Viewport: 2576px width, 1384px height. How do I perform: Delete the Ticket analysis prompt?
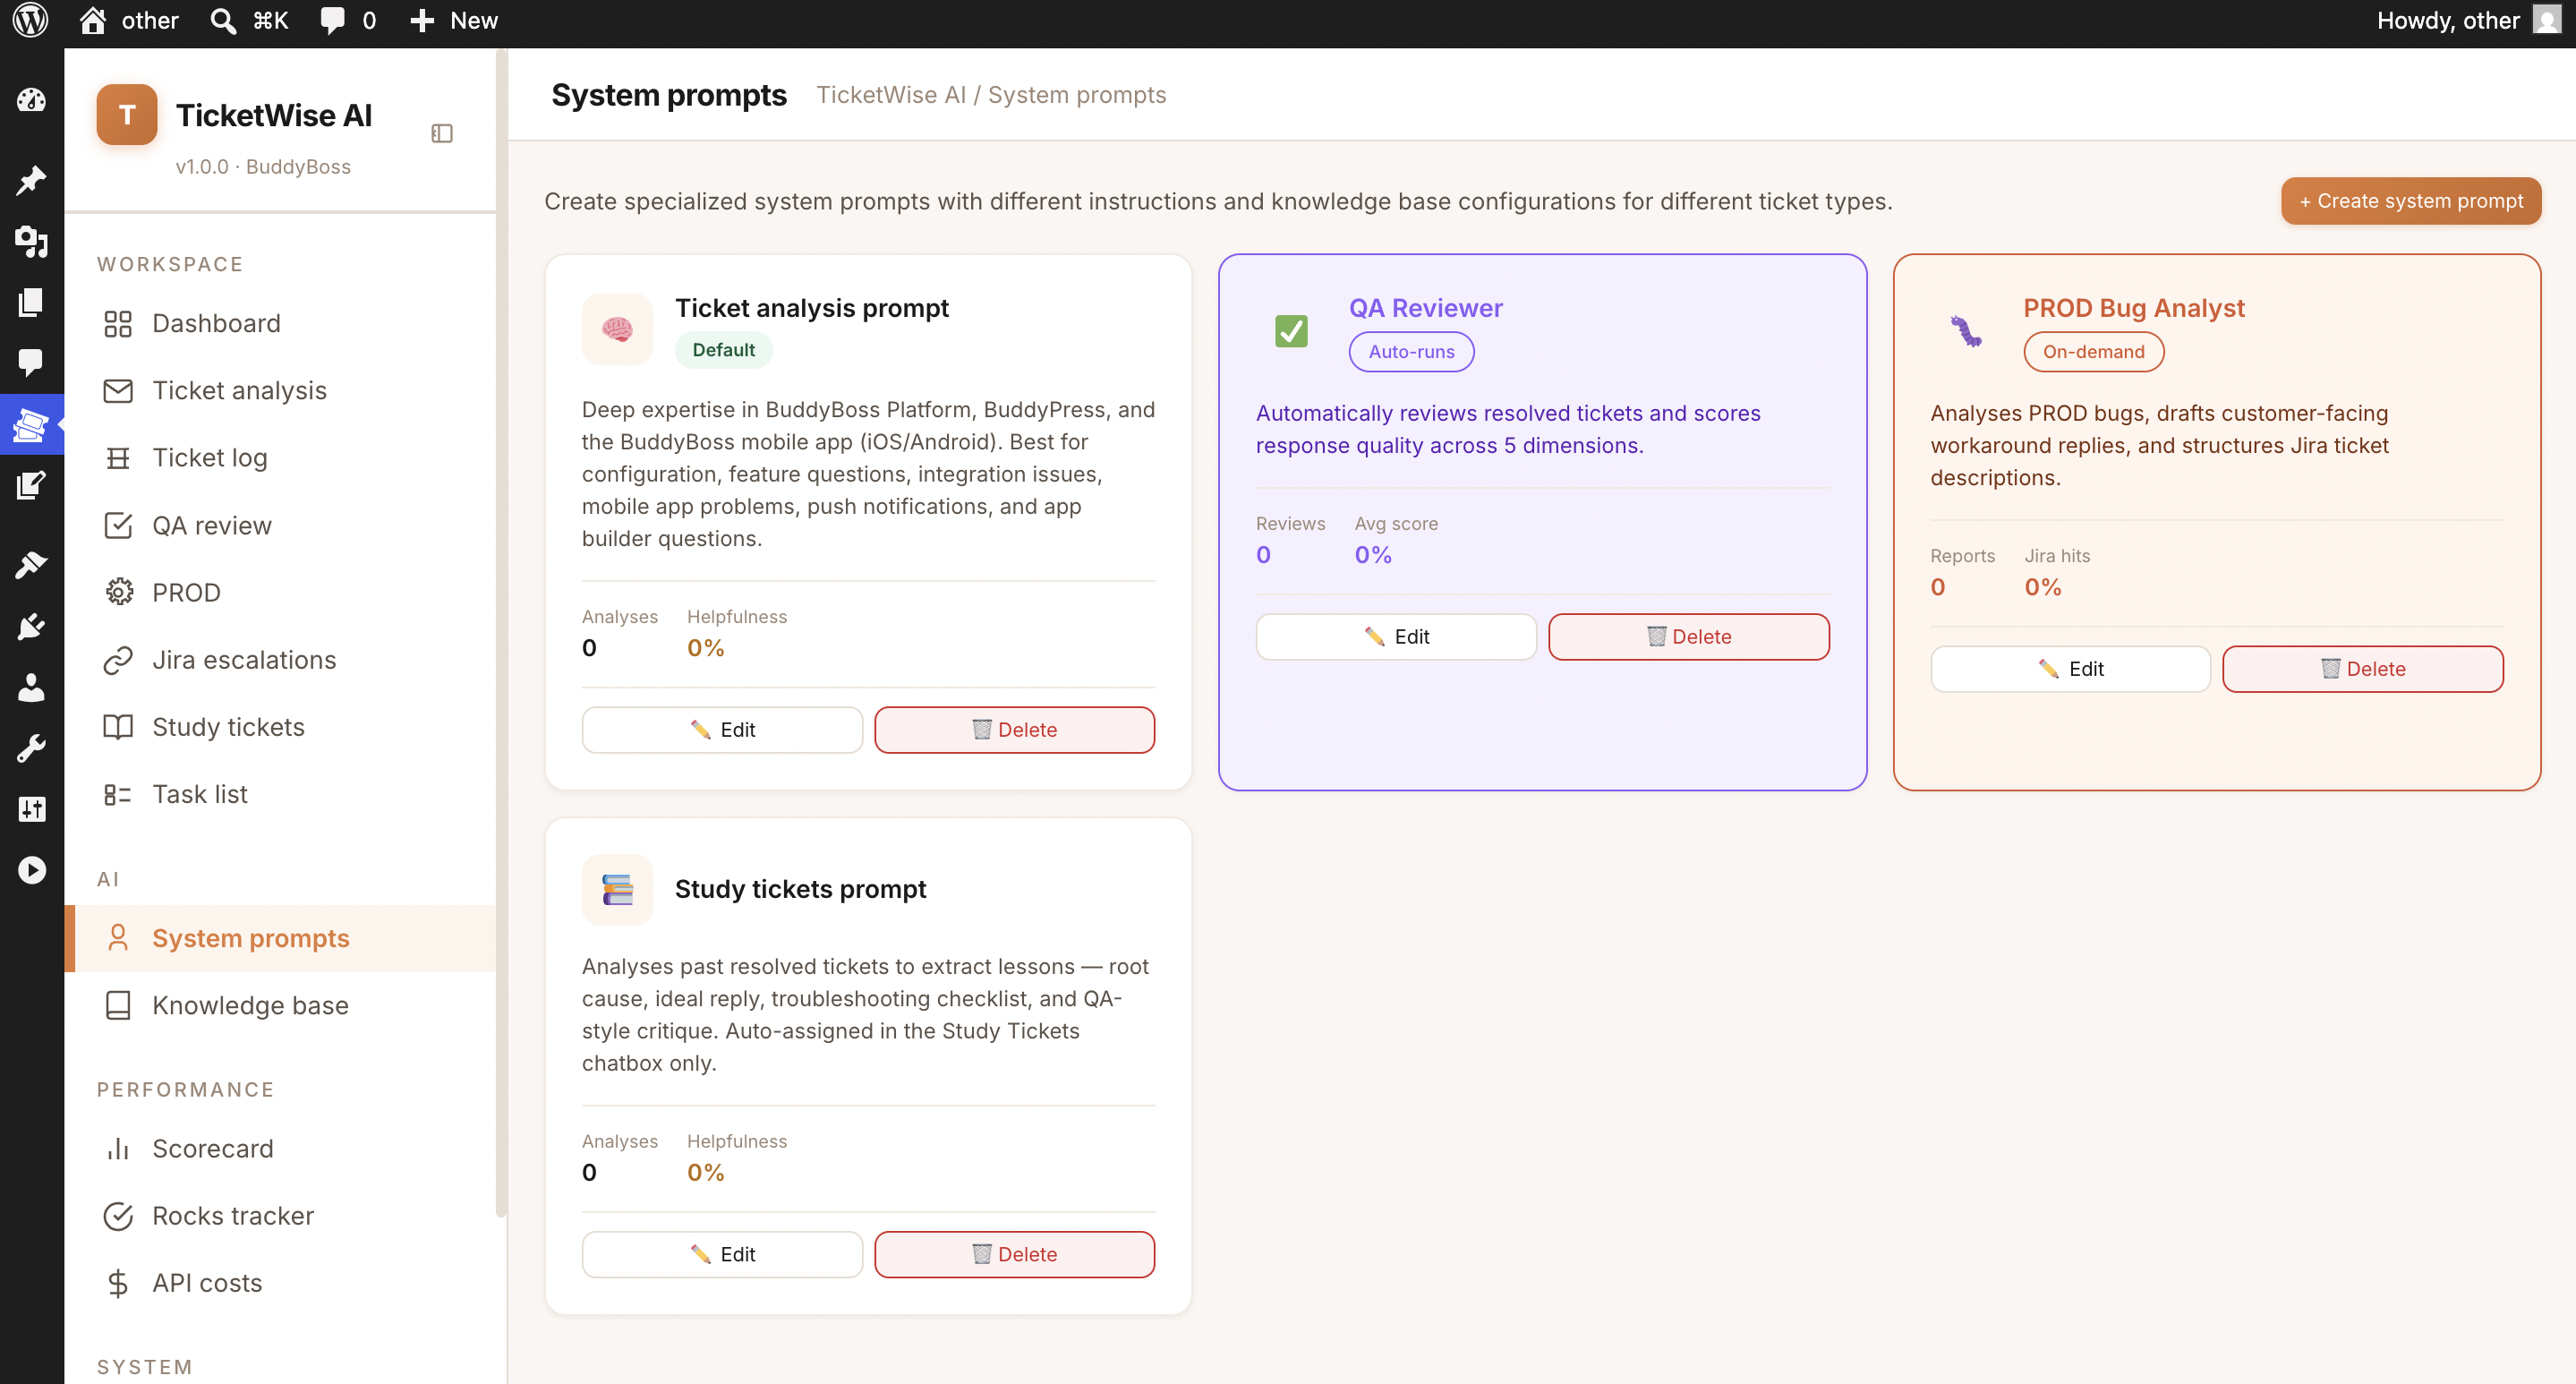coord(1014,730)
